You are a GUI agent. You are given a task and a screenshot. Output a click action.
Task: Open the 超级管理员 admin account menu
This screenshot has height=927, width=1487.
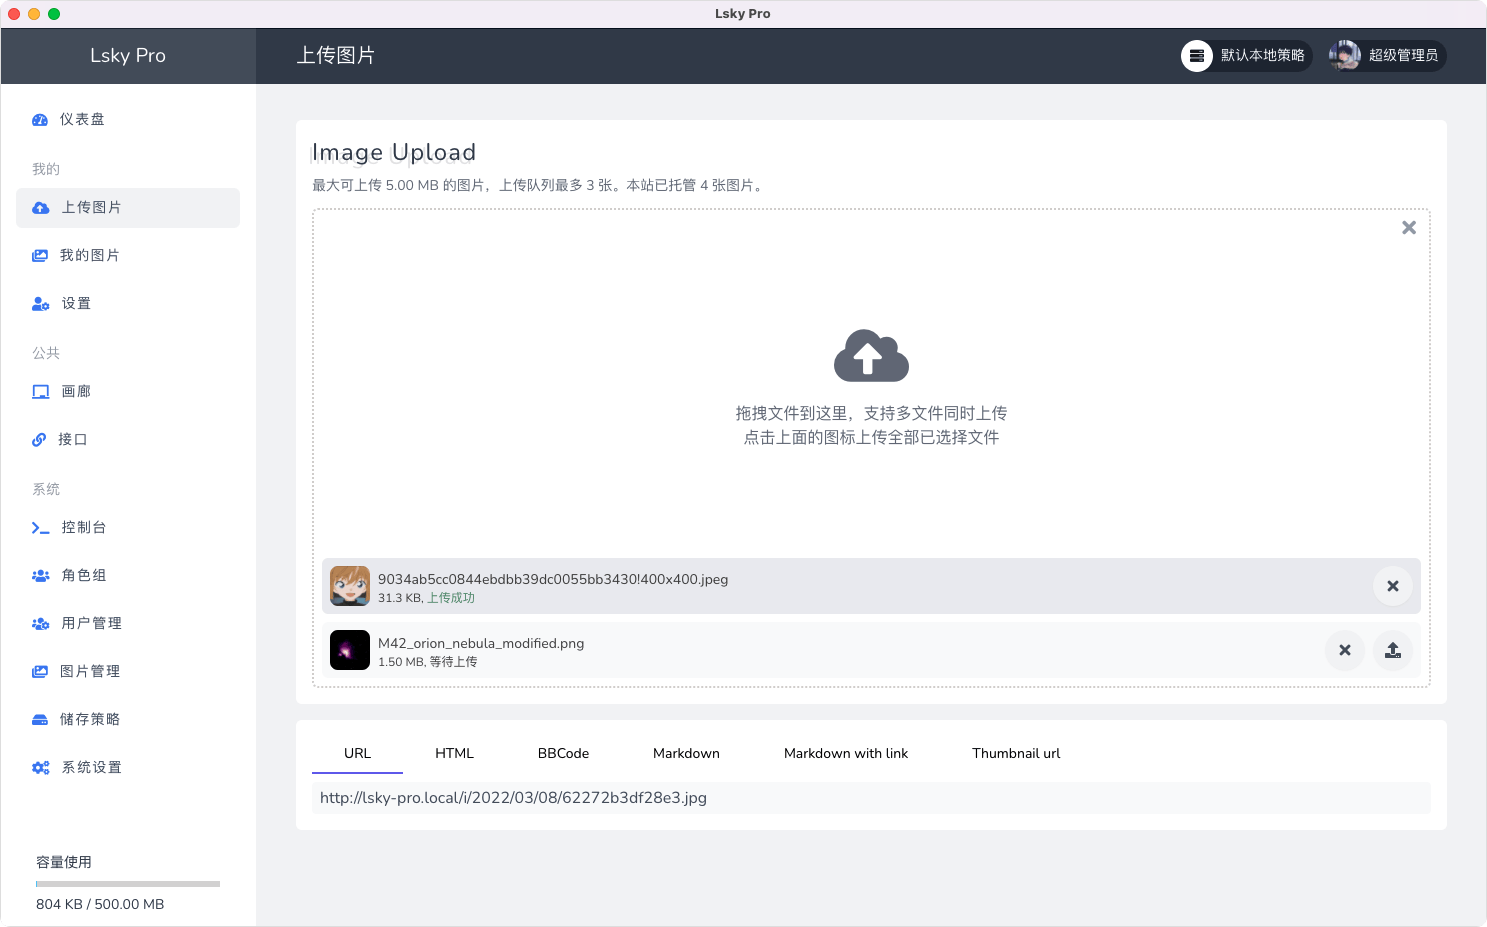[1388, 56]
